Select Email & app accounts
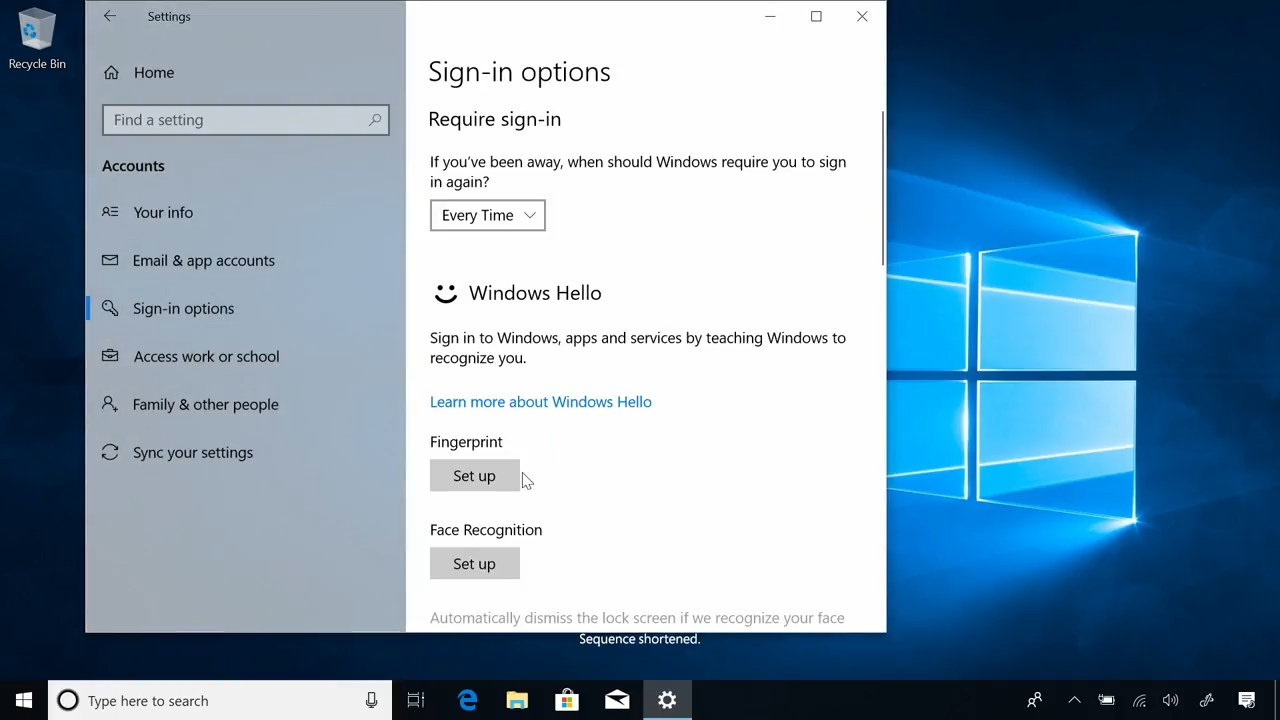The width and height of the screenshot is (1280, 720). (203, 260)
